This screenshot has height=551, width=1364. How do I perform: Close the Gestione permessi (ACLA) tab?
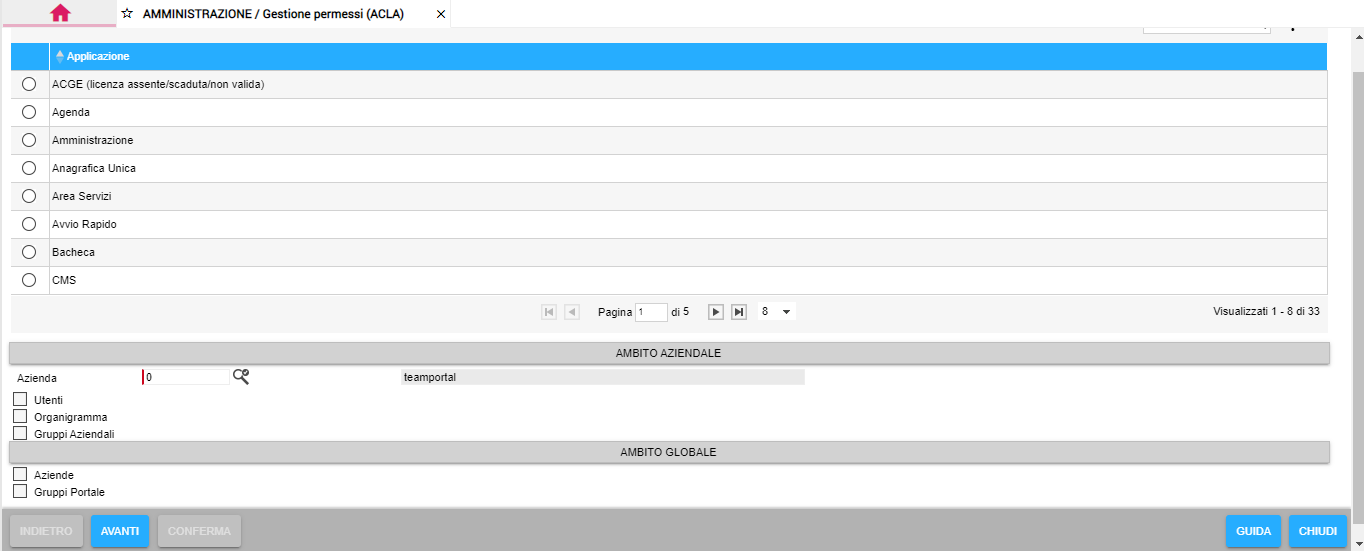(441, 14)
